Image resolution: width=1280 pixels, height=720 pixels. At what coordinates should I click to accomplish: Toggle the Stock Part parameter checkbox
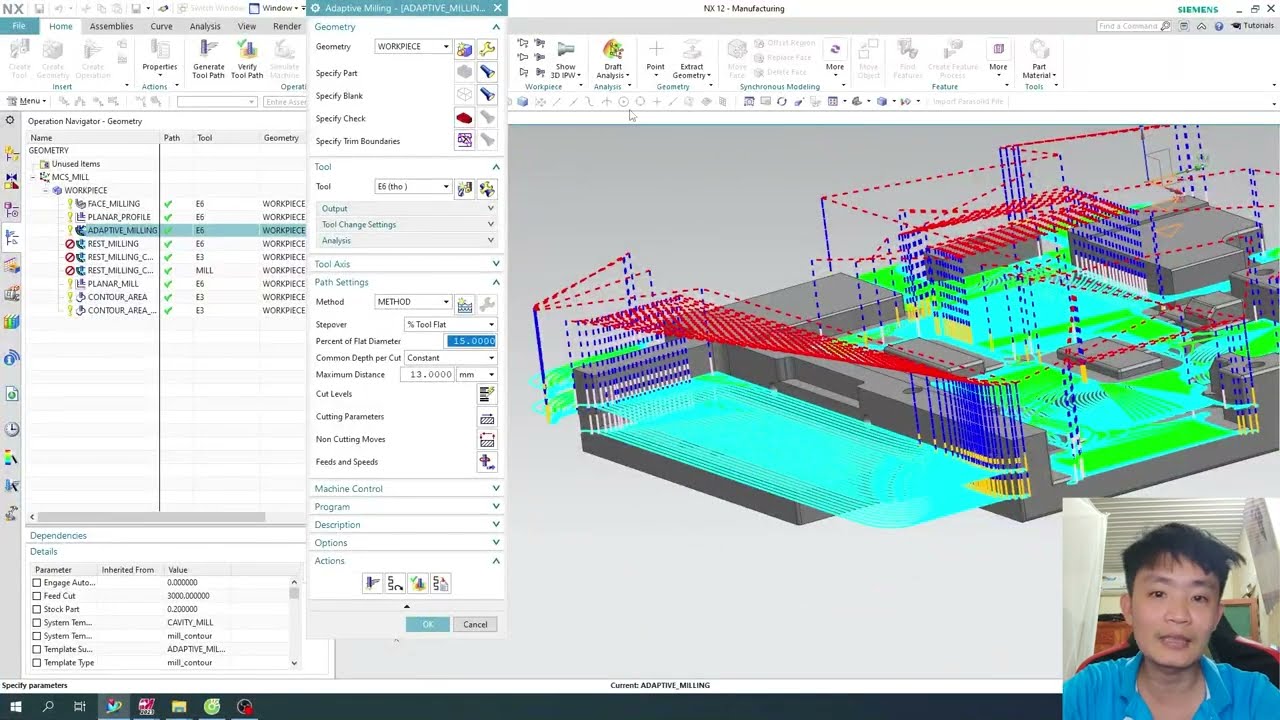tap(37, 609)
